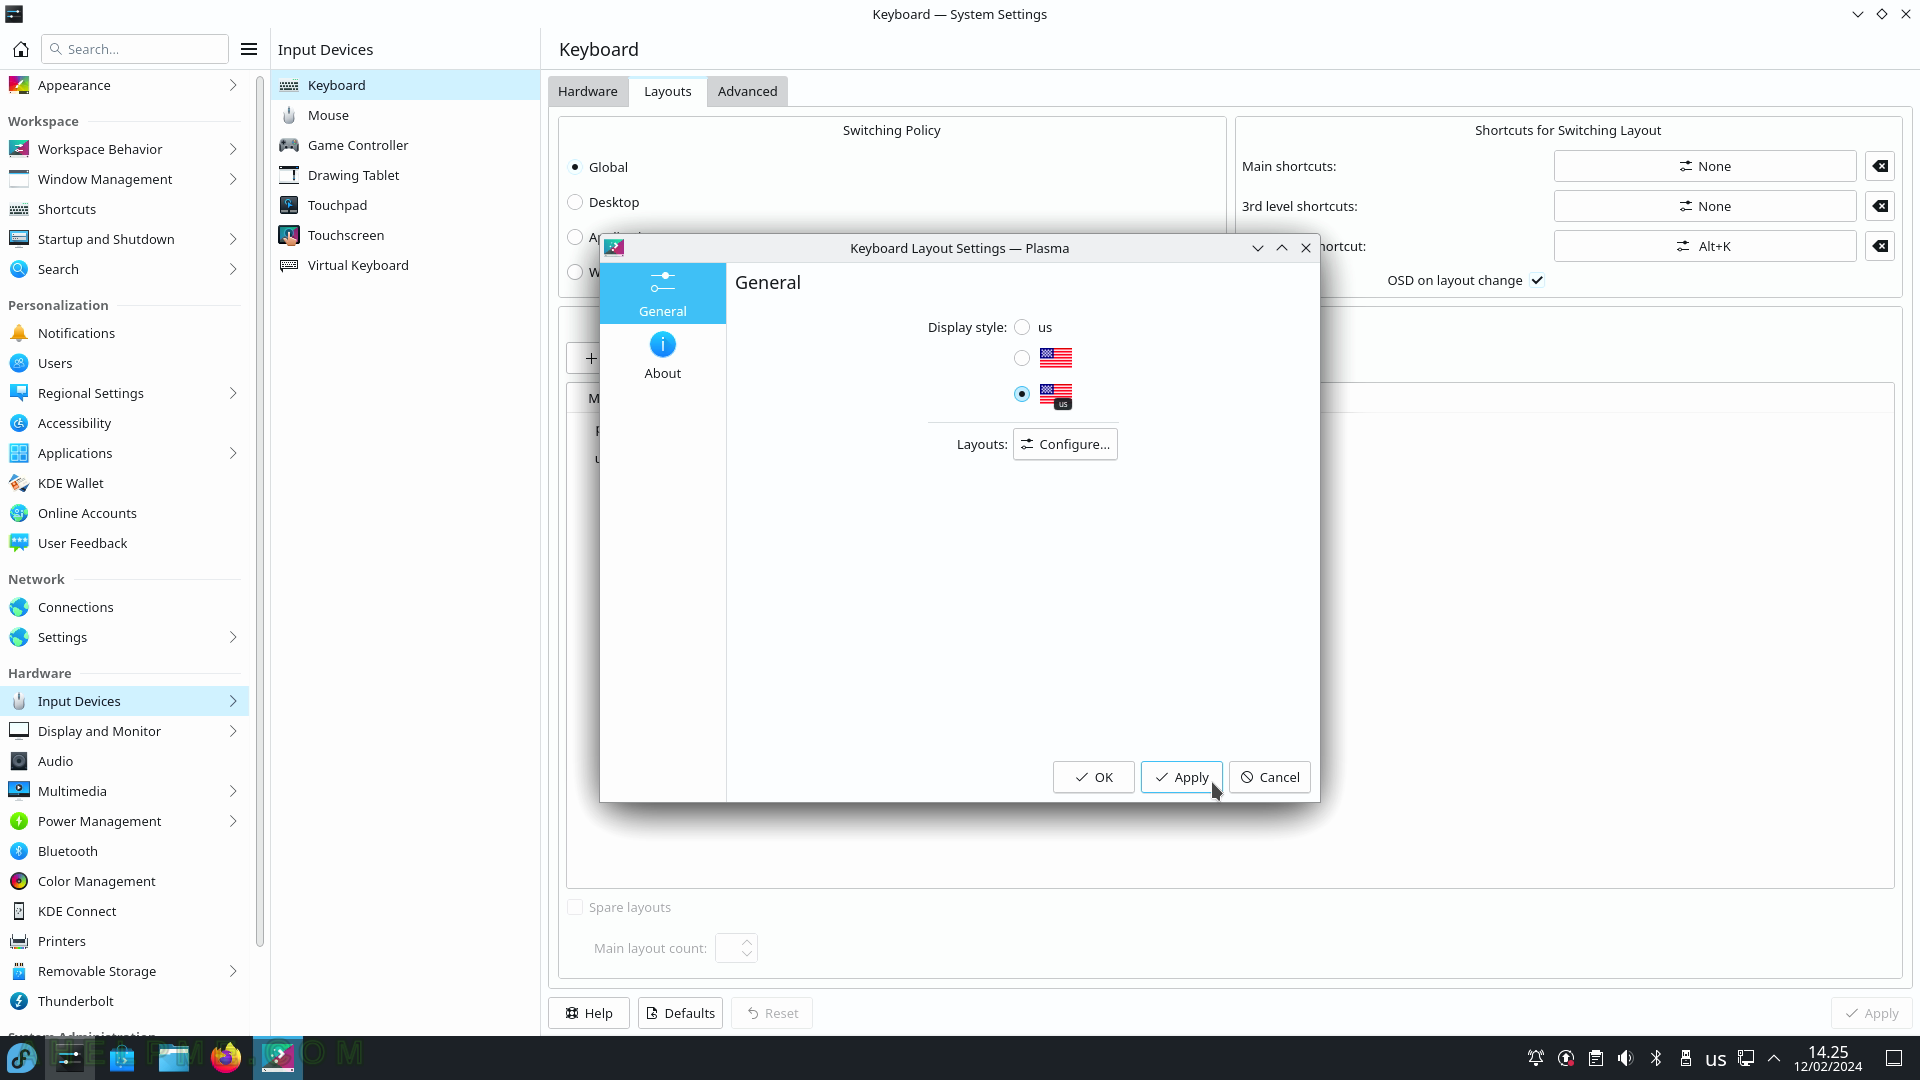Image resolution: width=1920 pixels, height=1080 pixels.
Task: Open the Fedora application launcher
Action: [22, 1058]
